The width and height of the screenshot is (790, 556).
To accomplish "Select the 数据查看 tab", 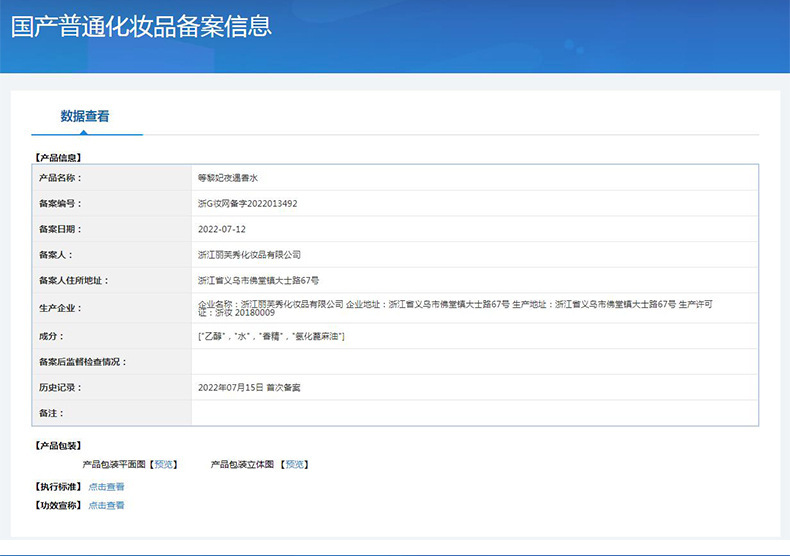I will pos(85,116).
